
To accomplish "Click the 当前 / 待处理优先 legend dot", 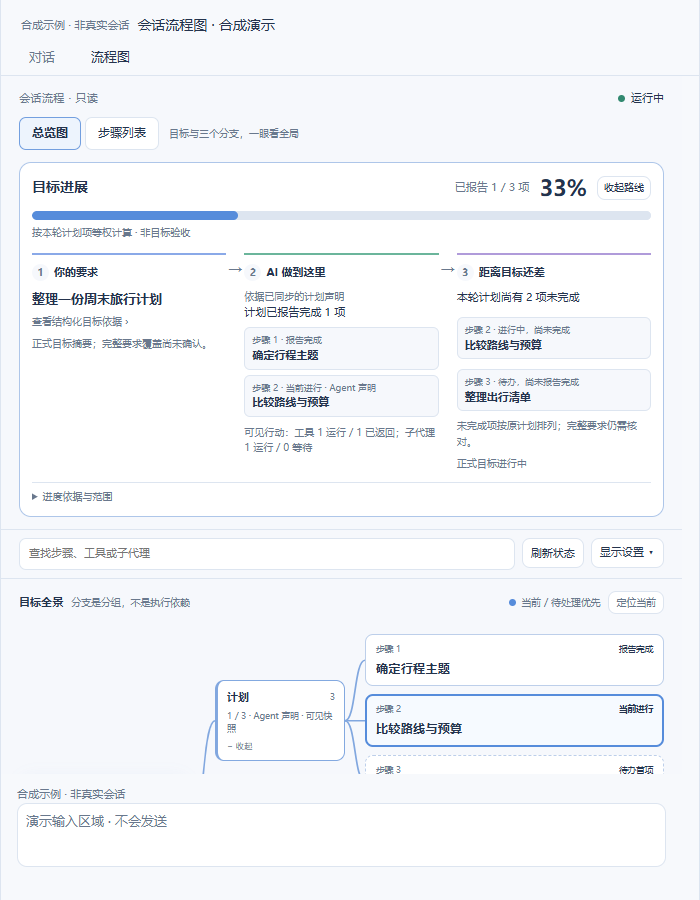I will 512,603.
